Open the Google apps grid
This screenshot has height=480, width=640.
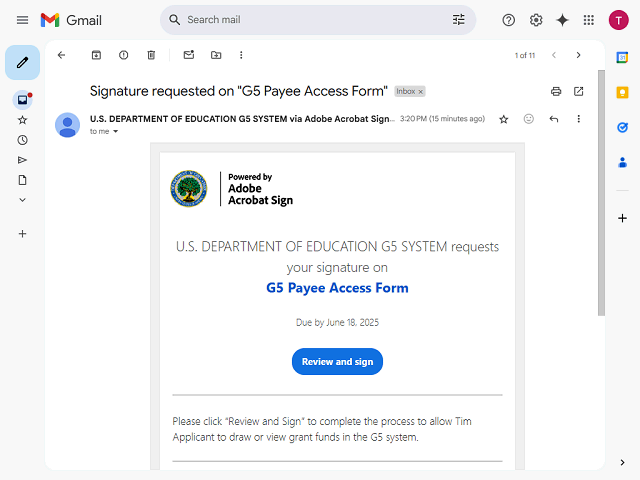(x=589, y=20)
